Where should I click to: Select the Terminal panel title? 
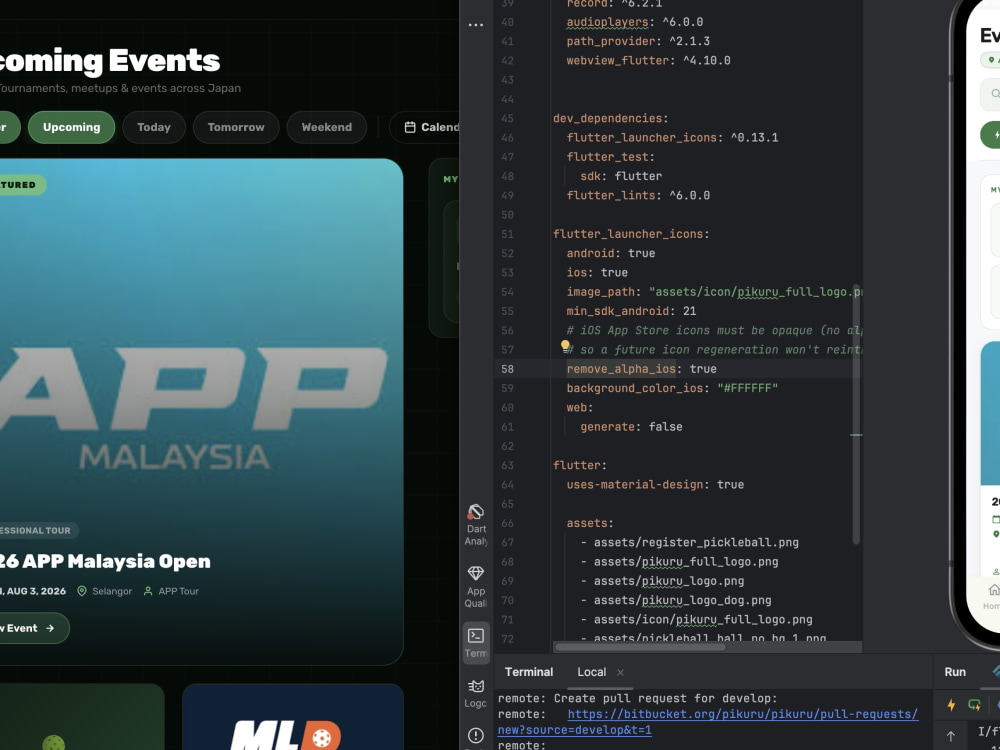529,672
